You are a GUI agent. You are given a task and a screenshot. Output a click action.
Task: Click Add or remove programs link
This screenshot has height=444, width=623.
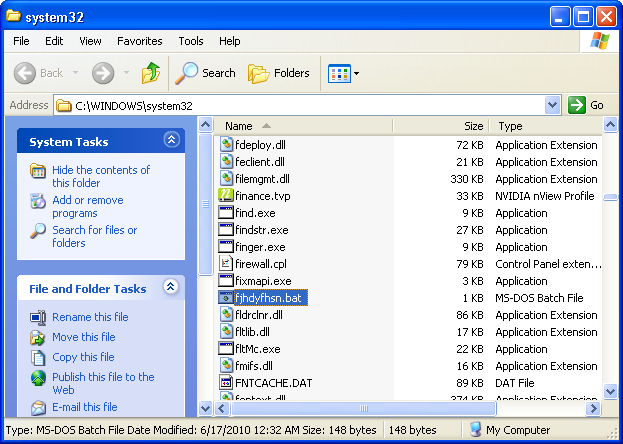tap(88, 207)
